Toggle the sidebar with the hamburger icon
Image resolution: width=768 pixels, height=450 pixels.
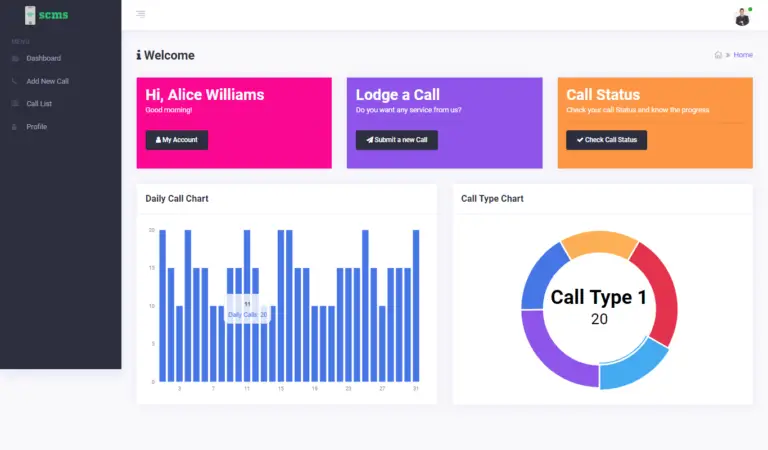140,14
